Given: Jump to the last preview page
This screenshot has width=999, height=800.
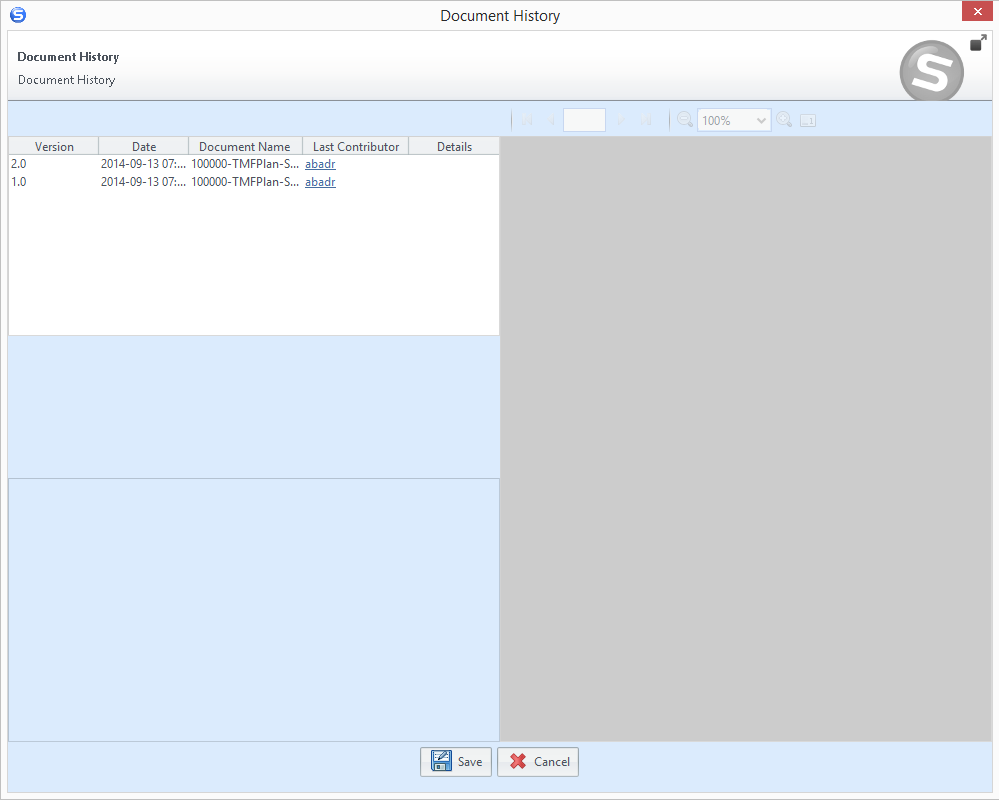Looking at the screenshot, I should [x=645, y=120].
